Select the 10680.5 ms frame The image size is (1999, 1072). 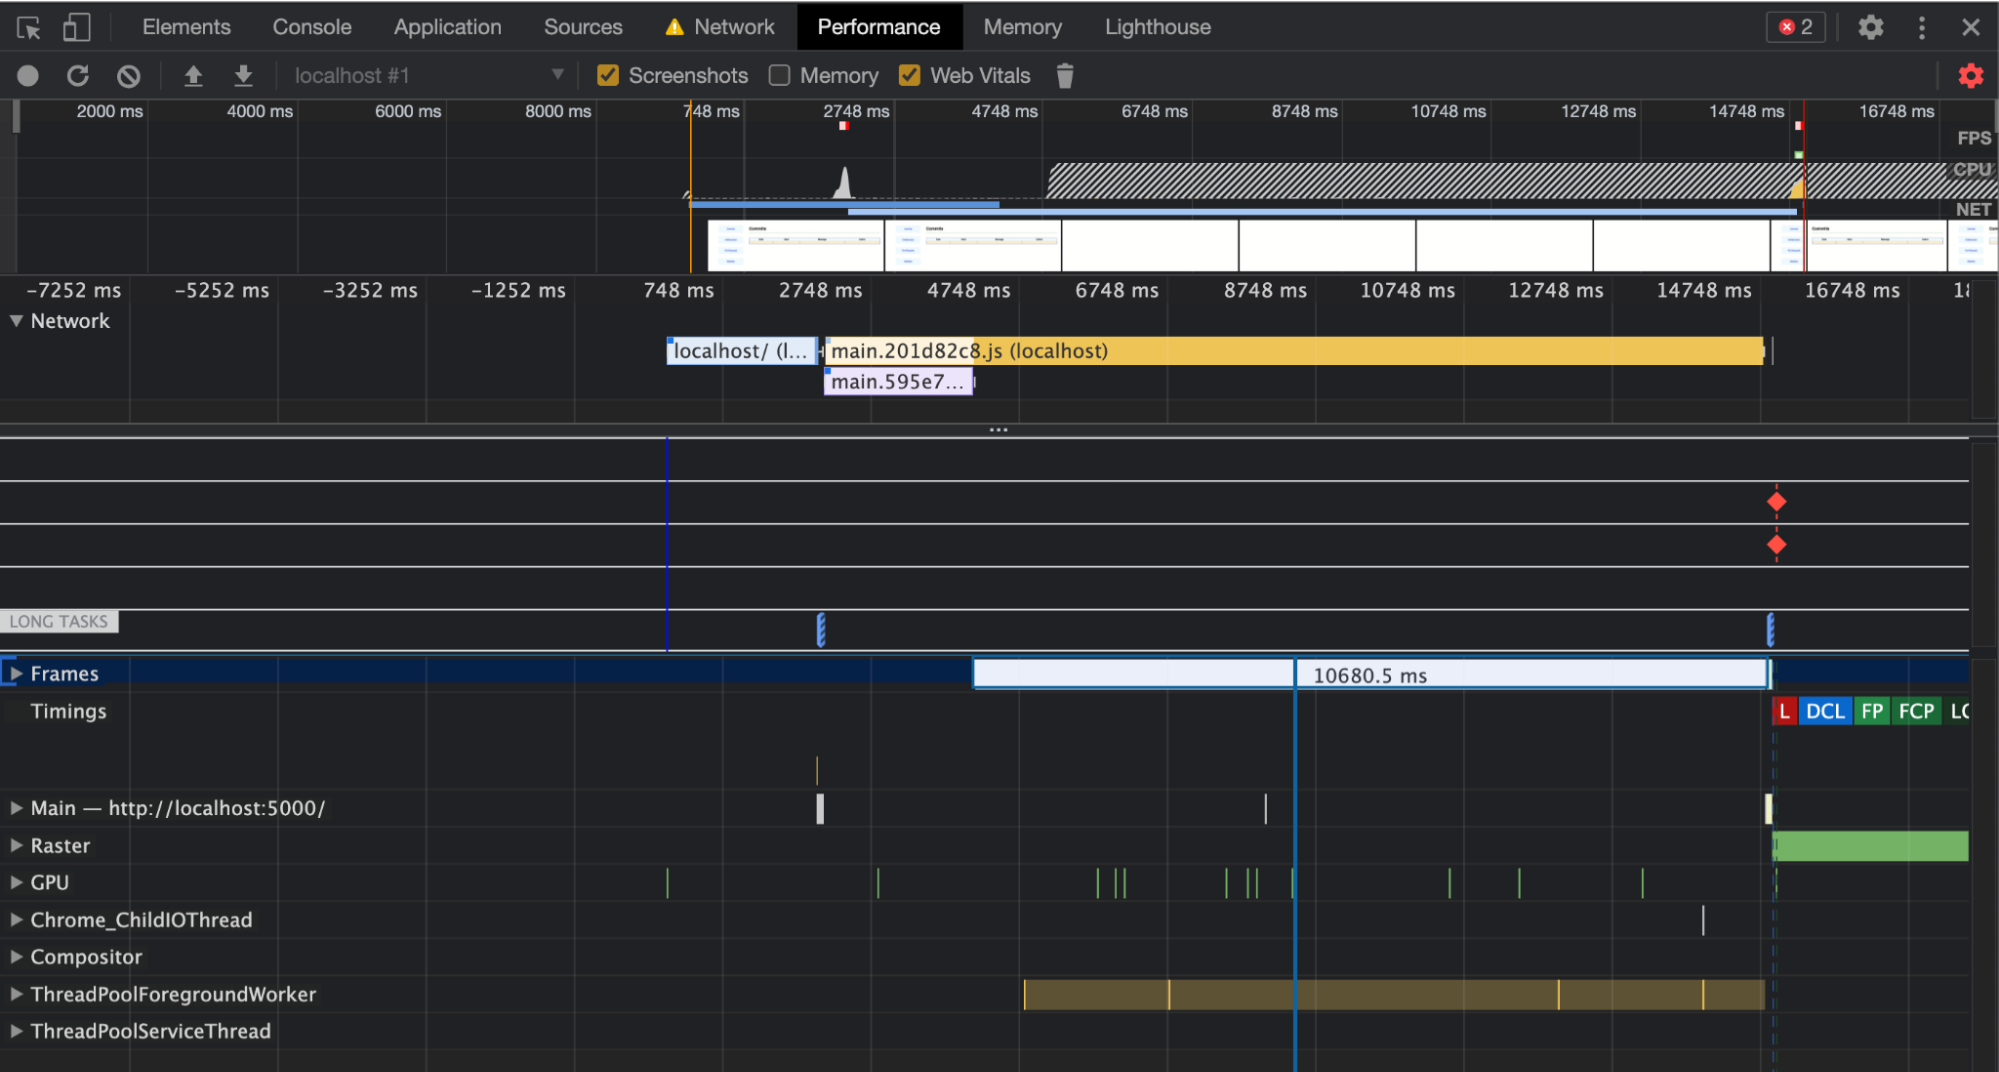click(x=1370, y=674)
